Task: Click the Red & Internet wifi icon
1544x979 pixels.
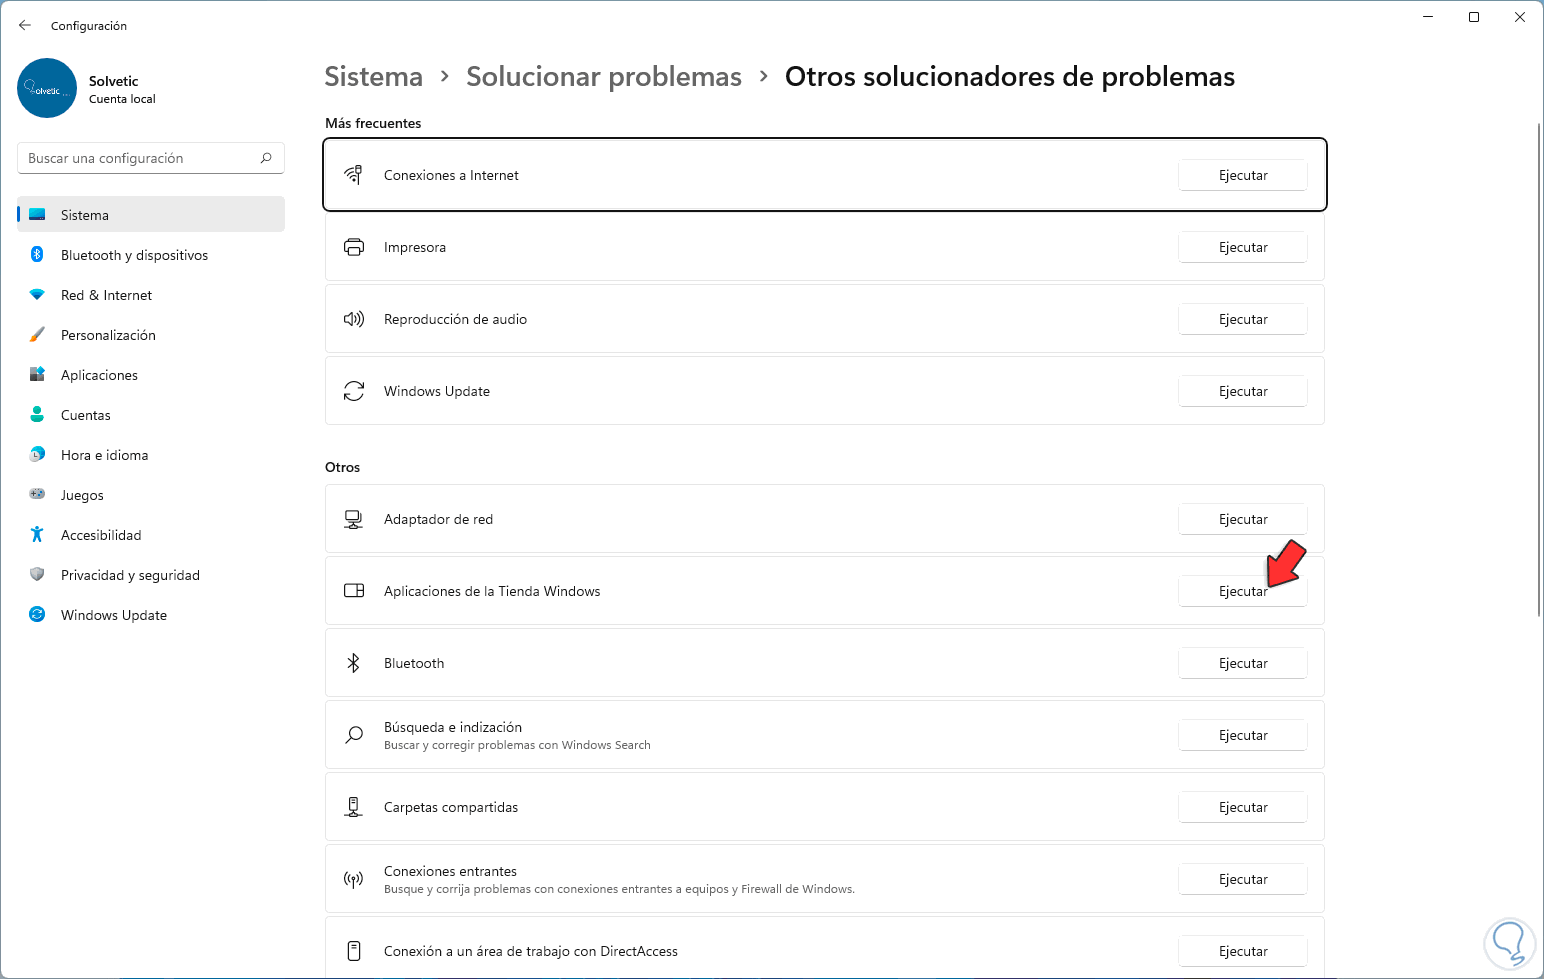Action: point(37,295)
